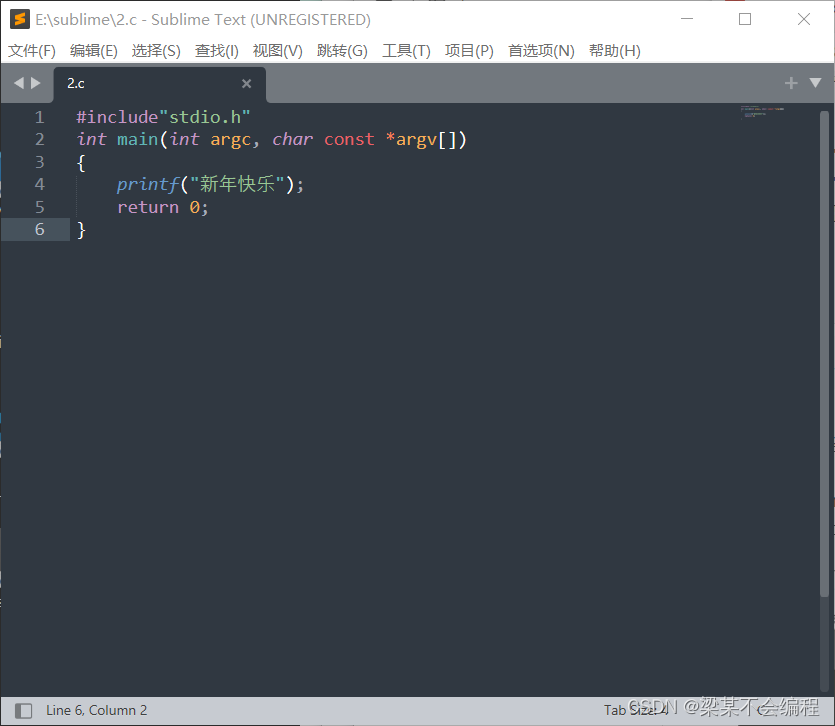Screen dimensions: 835x726
Task: Click line number 2 in gutter
Action: click(x=39, y=140)
